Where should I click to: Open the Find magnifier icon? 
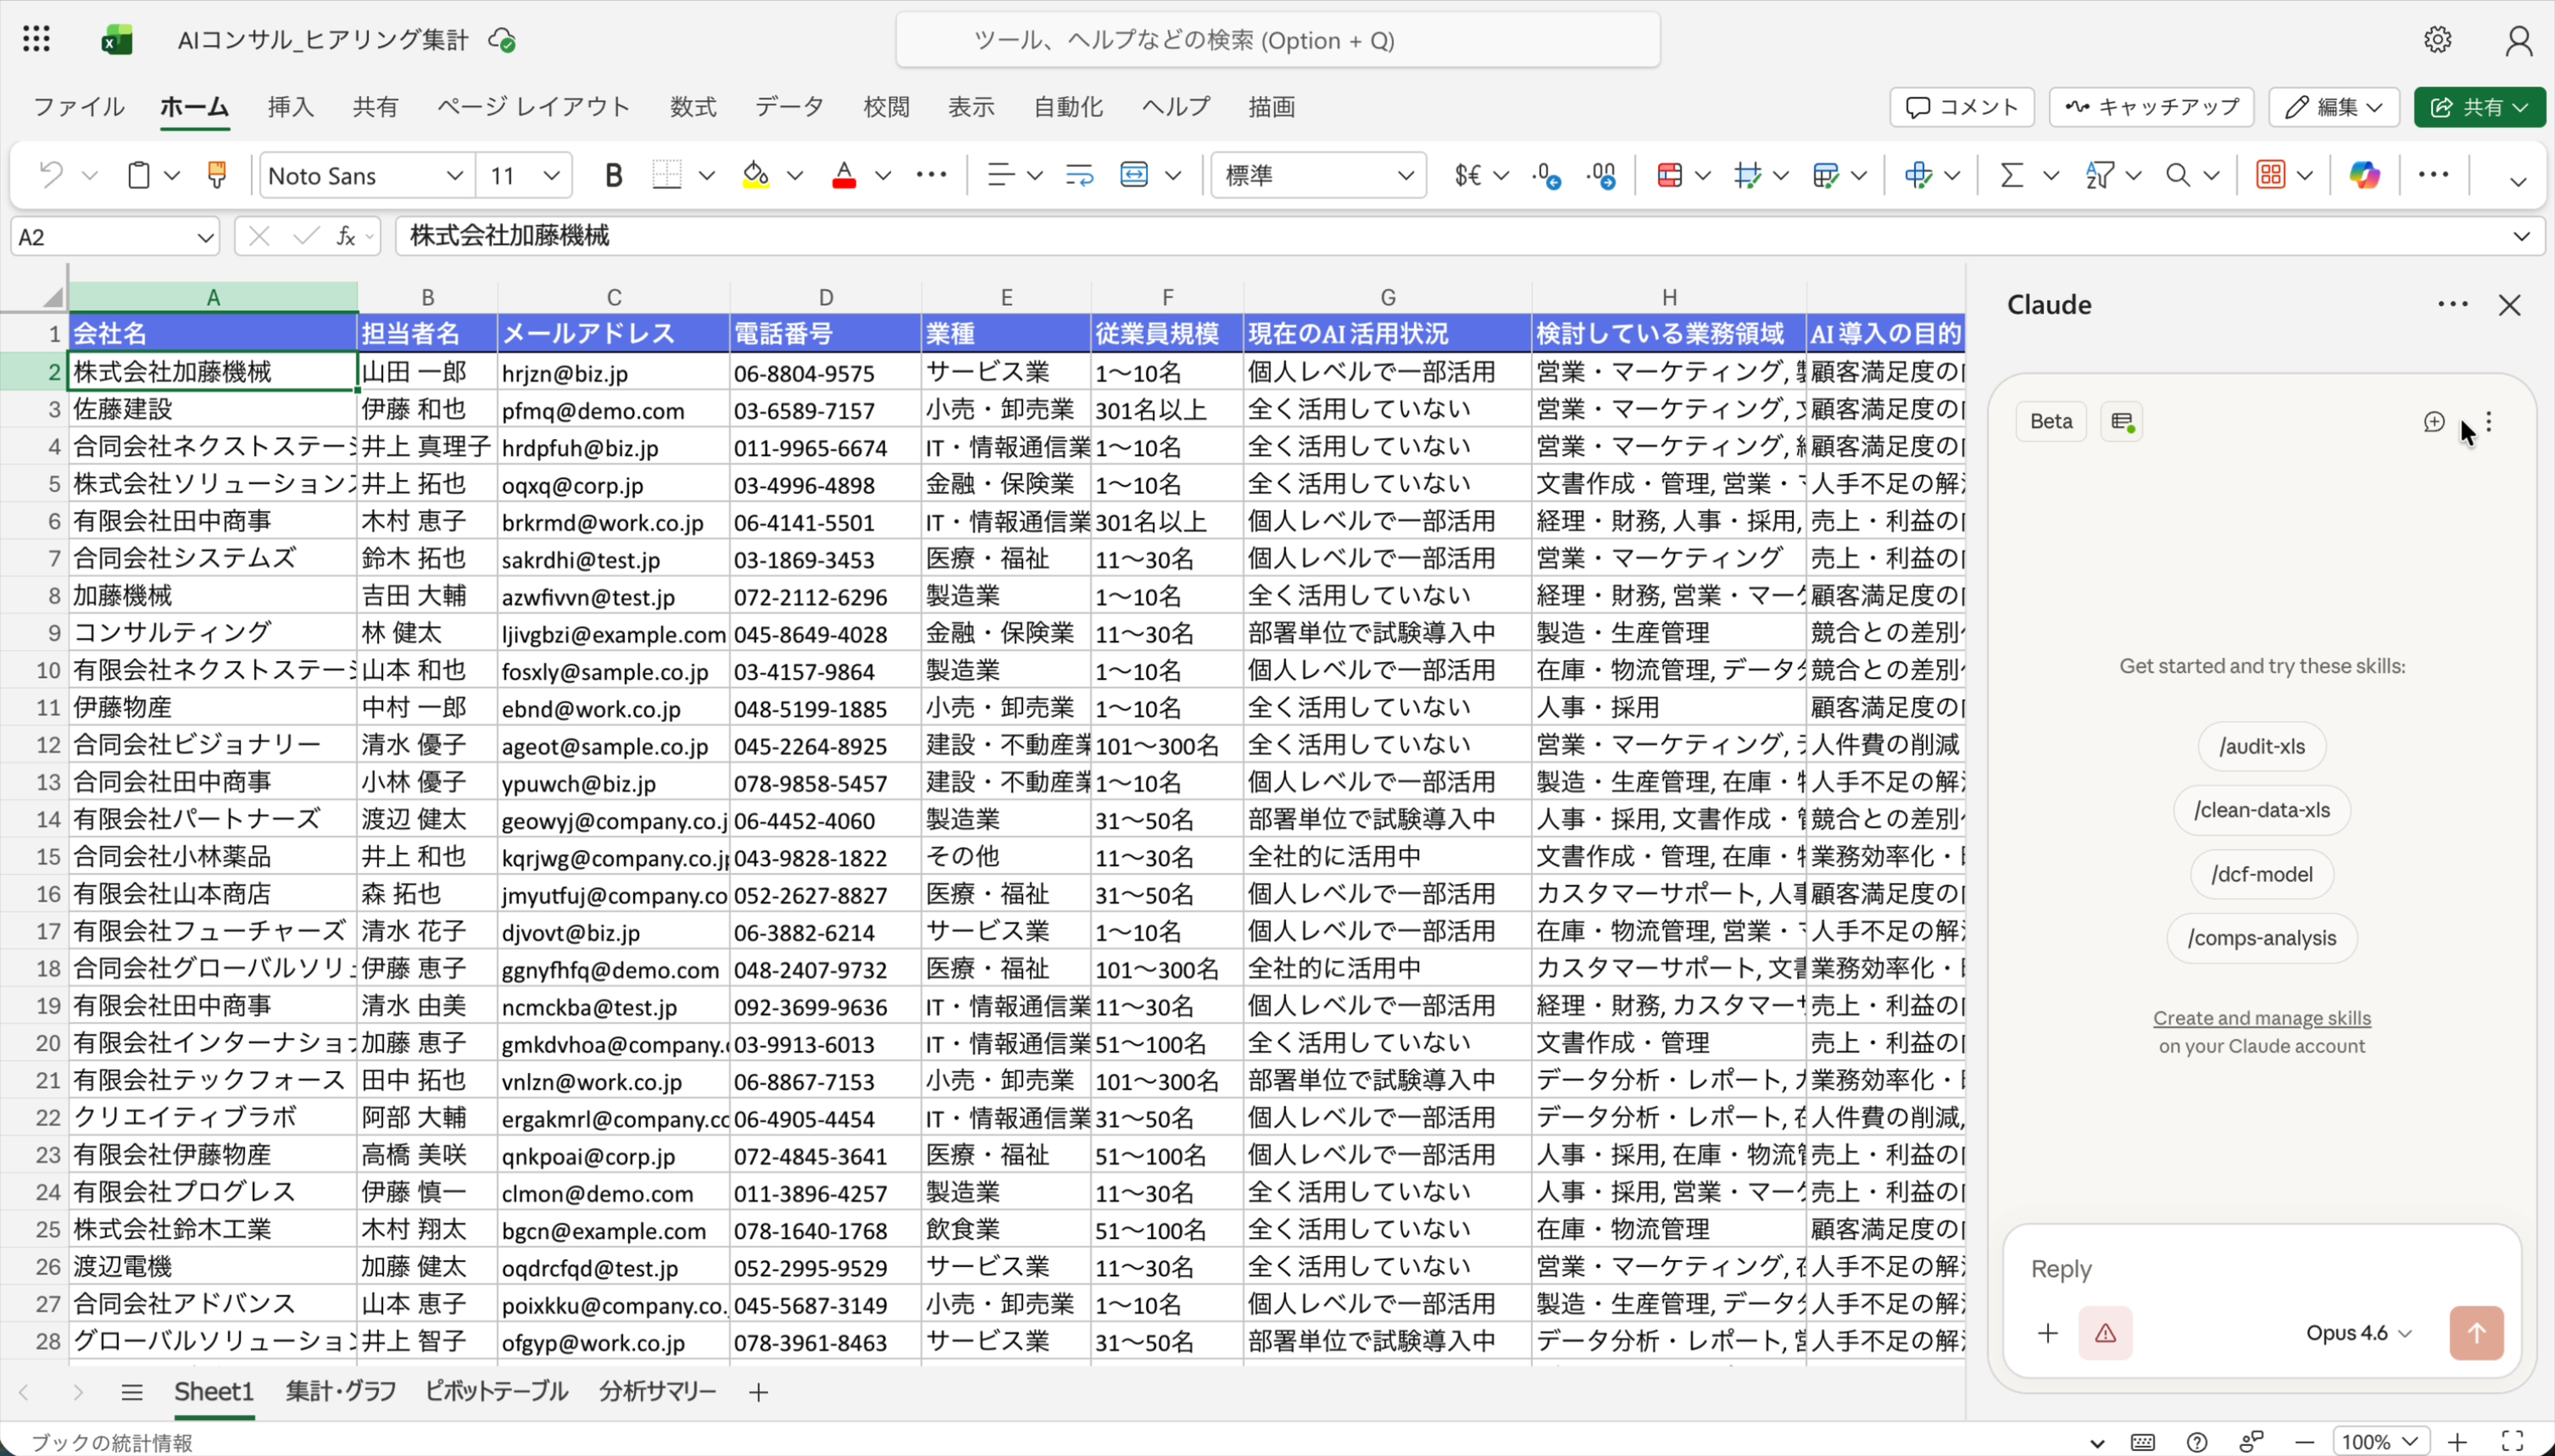coord(2178,175)
